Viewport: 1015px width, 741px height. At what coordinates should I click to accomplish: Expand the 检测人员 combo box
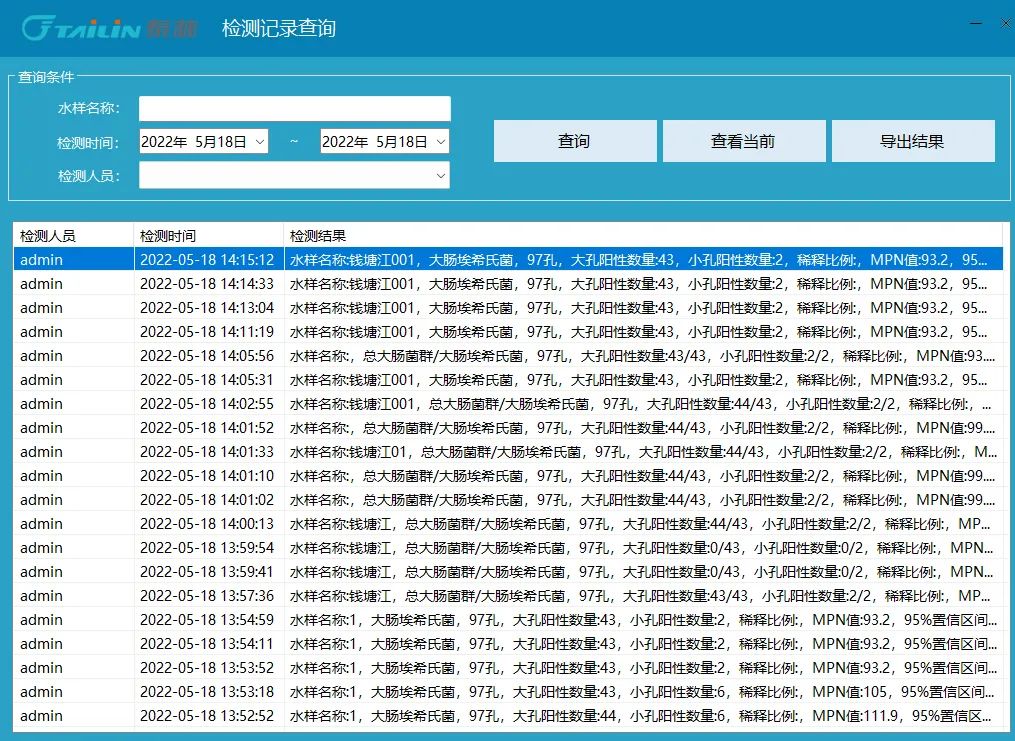pos(440,176)
